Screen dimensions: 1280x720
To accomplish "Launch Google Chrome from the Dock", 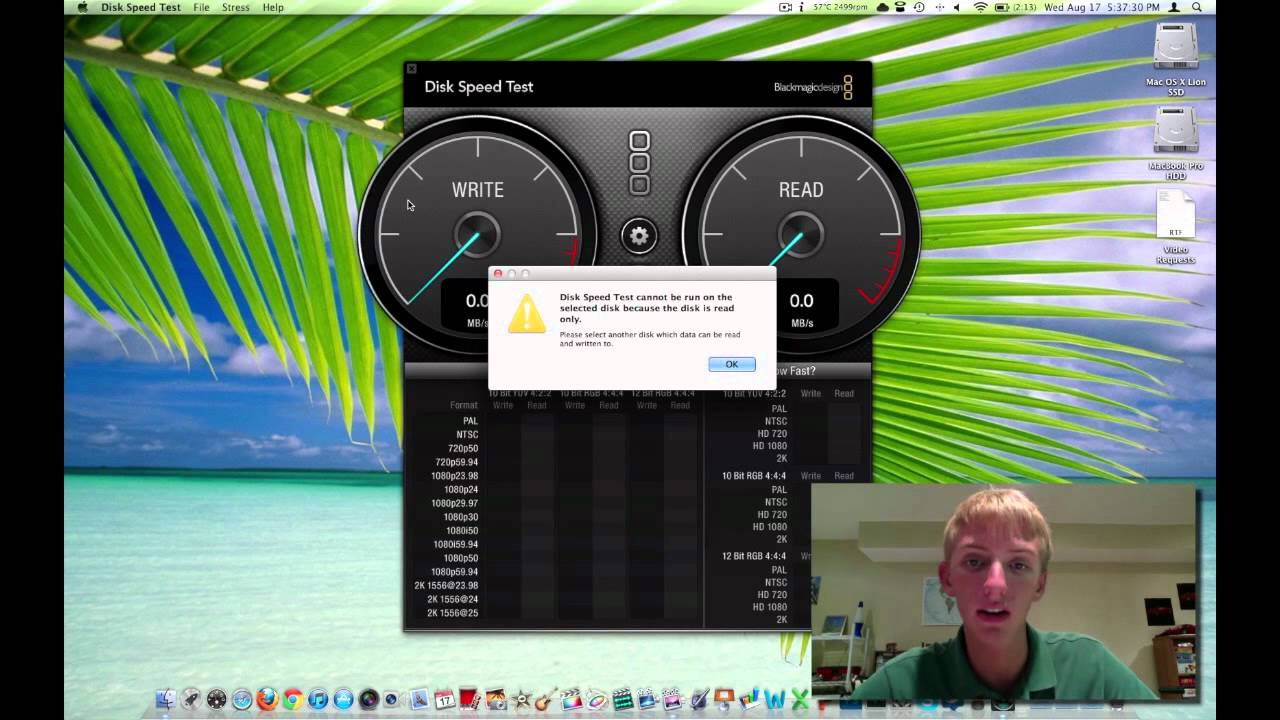I will click(x=293, y=699).
